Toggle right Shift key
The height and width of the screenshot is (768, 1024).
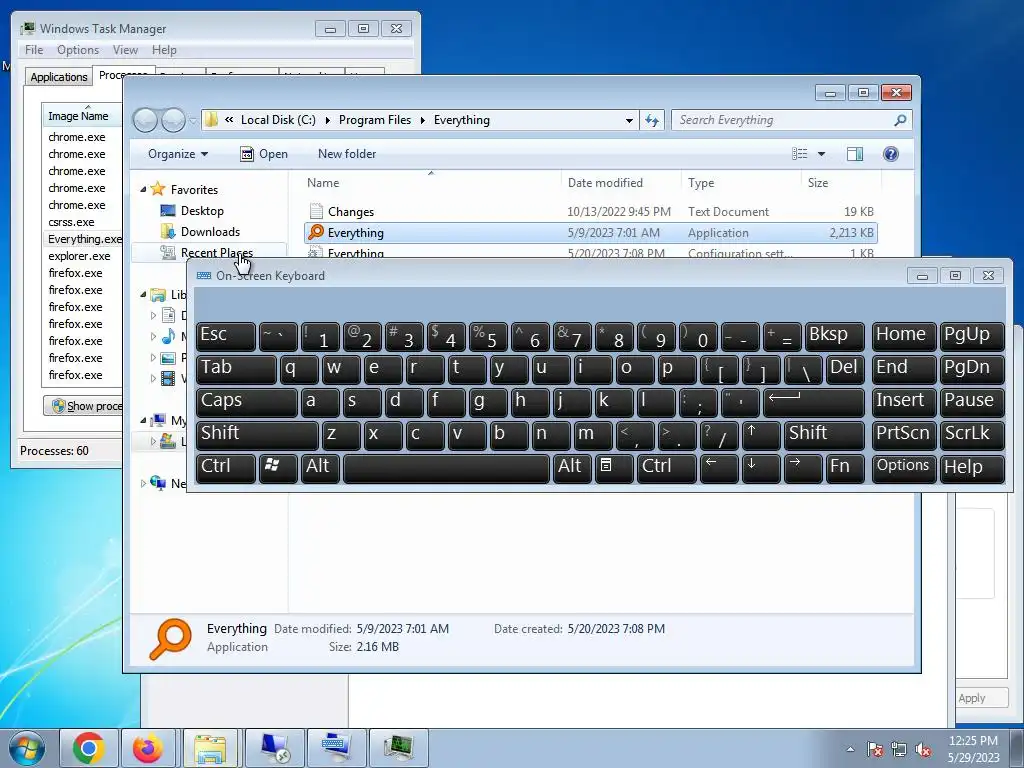click(x=824, y=435)
